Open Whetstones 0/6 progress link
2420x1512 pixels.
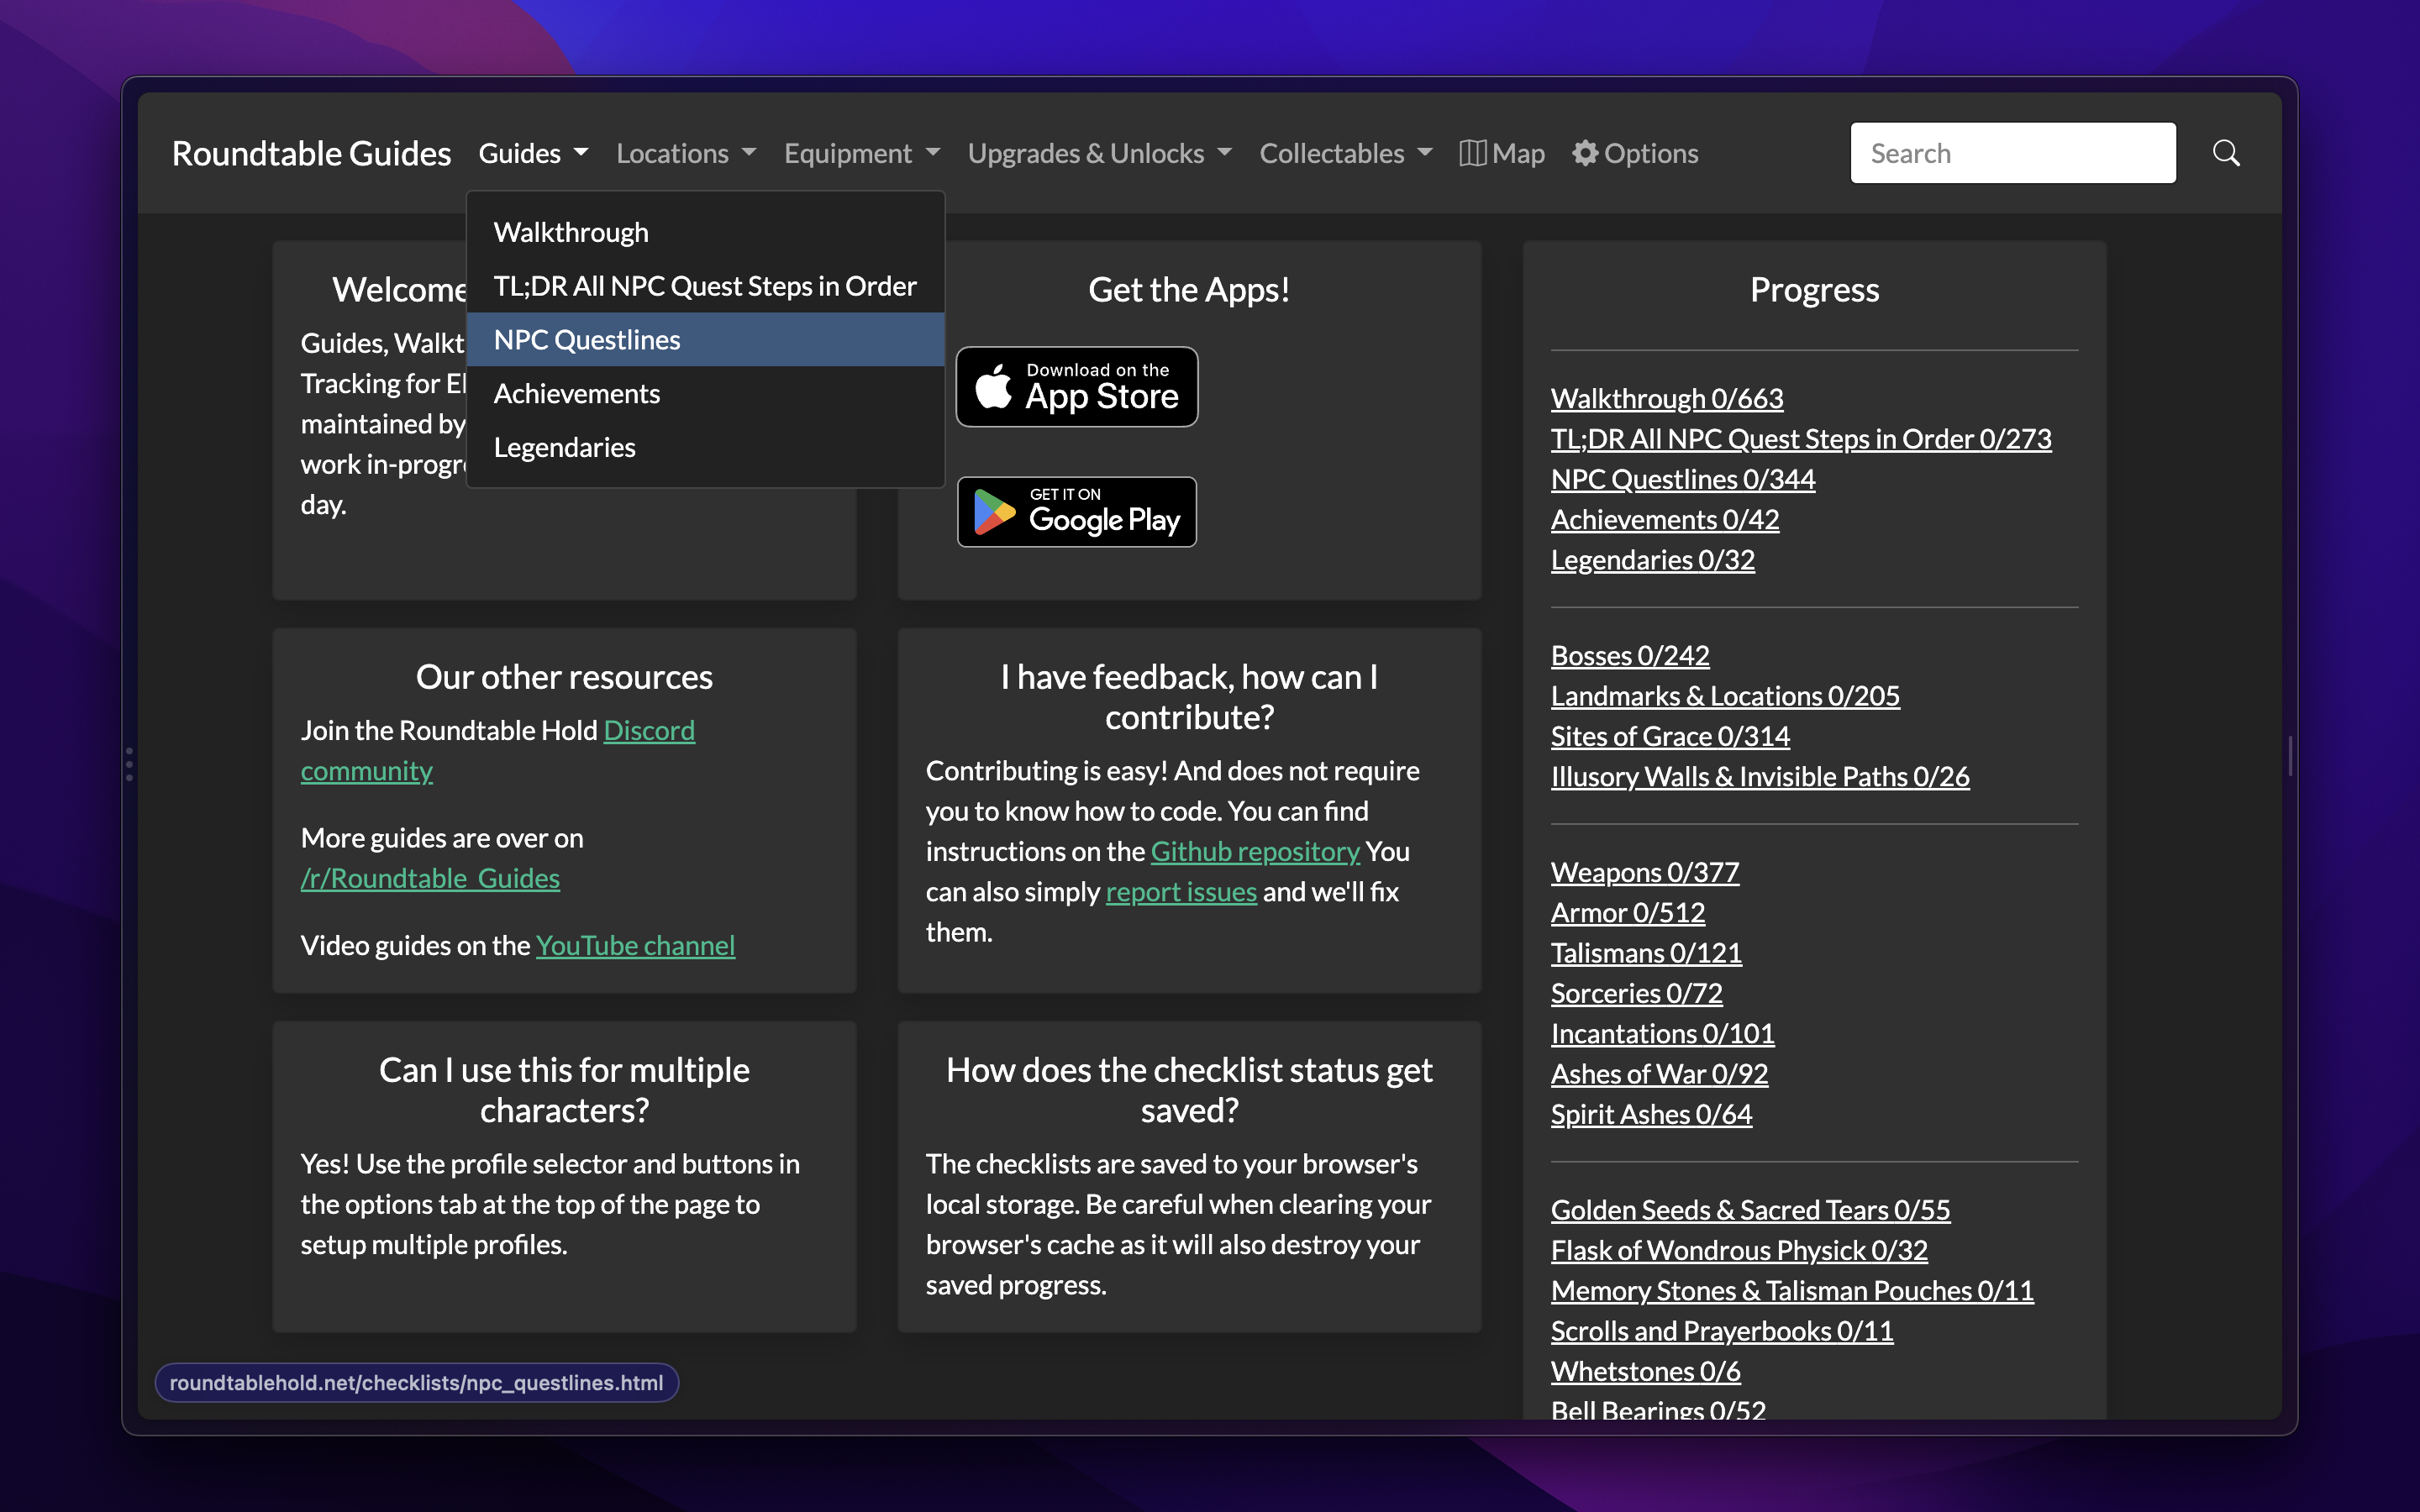[1645, 1371]
